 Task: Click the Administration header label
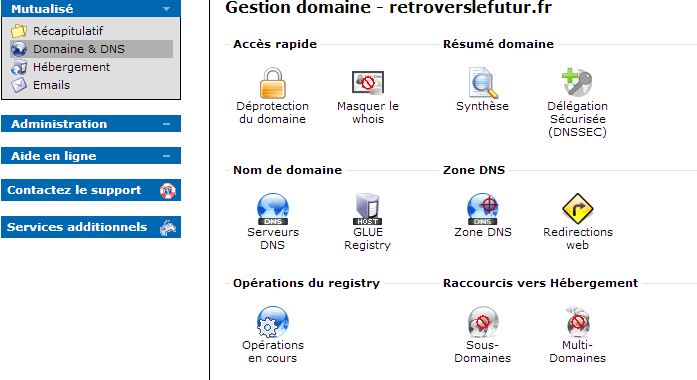[59, 124]
